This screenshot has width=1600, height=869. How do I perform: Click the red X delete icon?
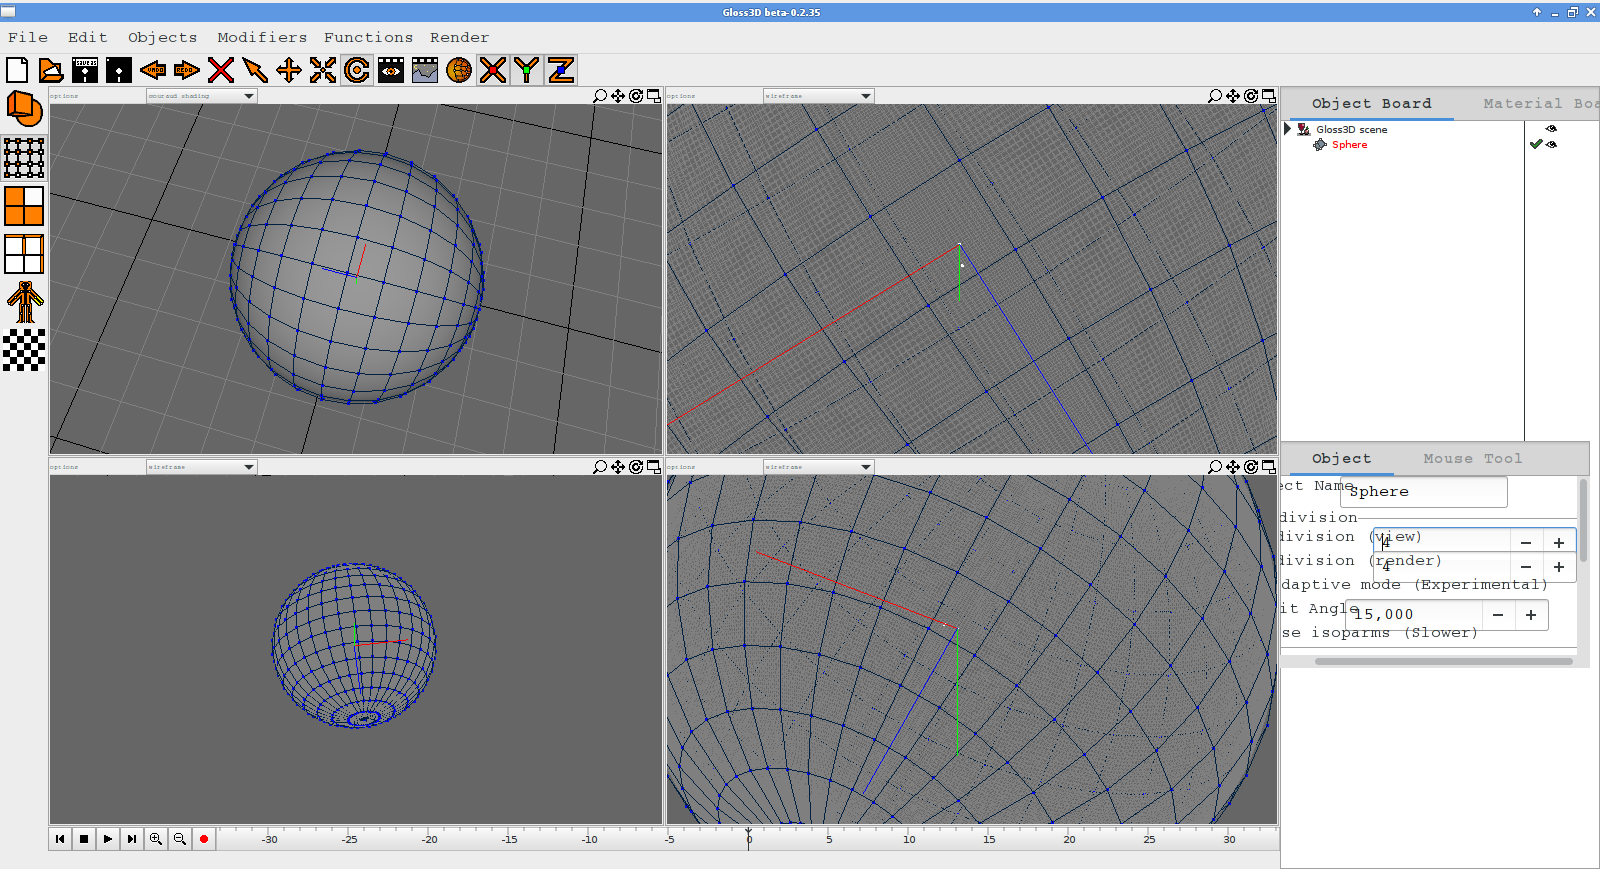click(x=221, y=70)
